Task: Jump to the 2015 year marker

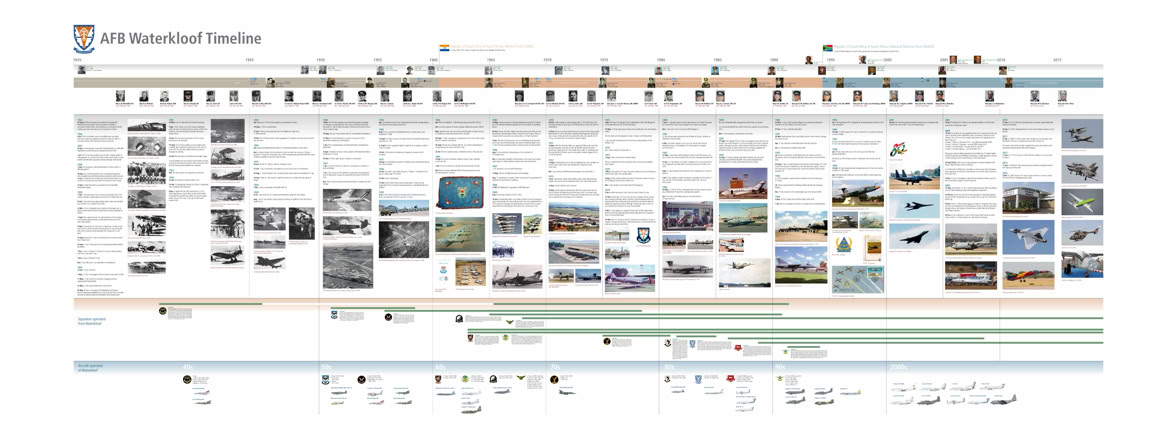Action: tap(1057, 60)
